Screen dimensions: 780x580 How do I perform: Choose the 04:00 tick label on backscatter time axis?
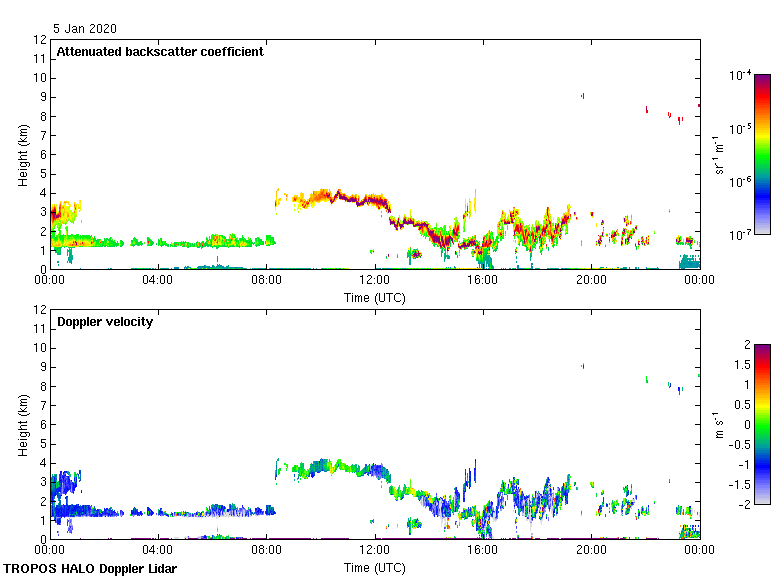point(158,280)
